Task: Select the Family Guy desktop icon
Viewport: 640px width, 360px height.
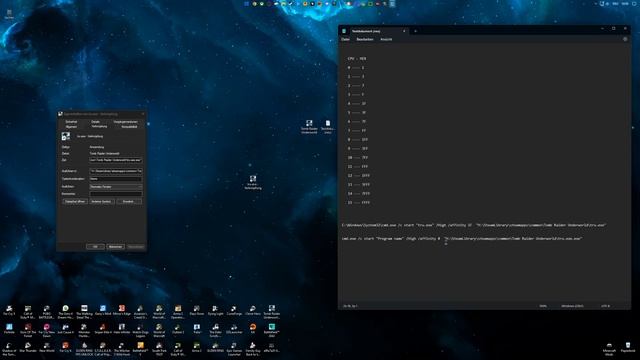Action: click(x=253, y=349)
